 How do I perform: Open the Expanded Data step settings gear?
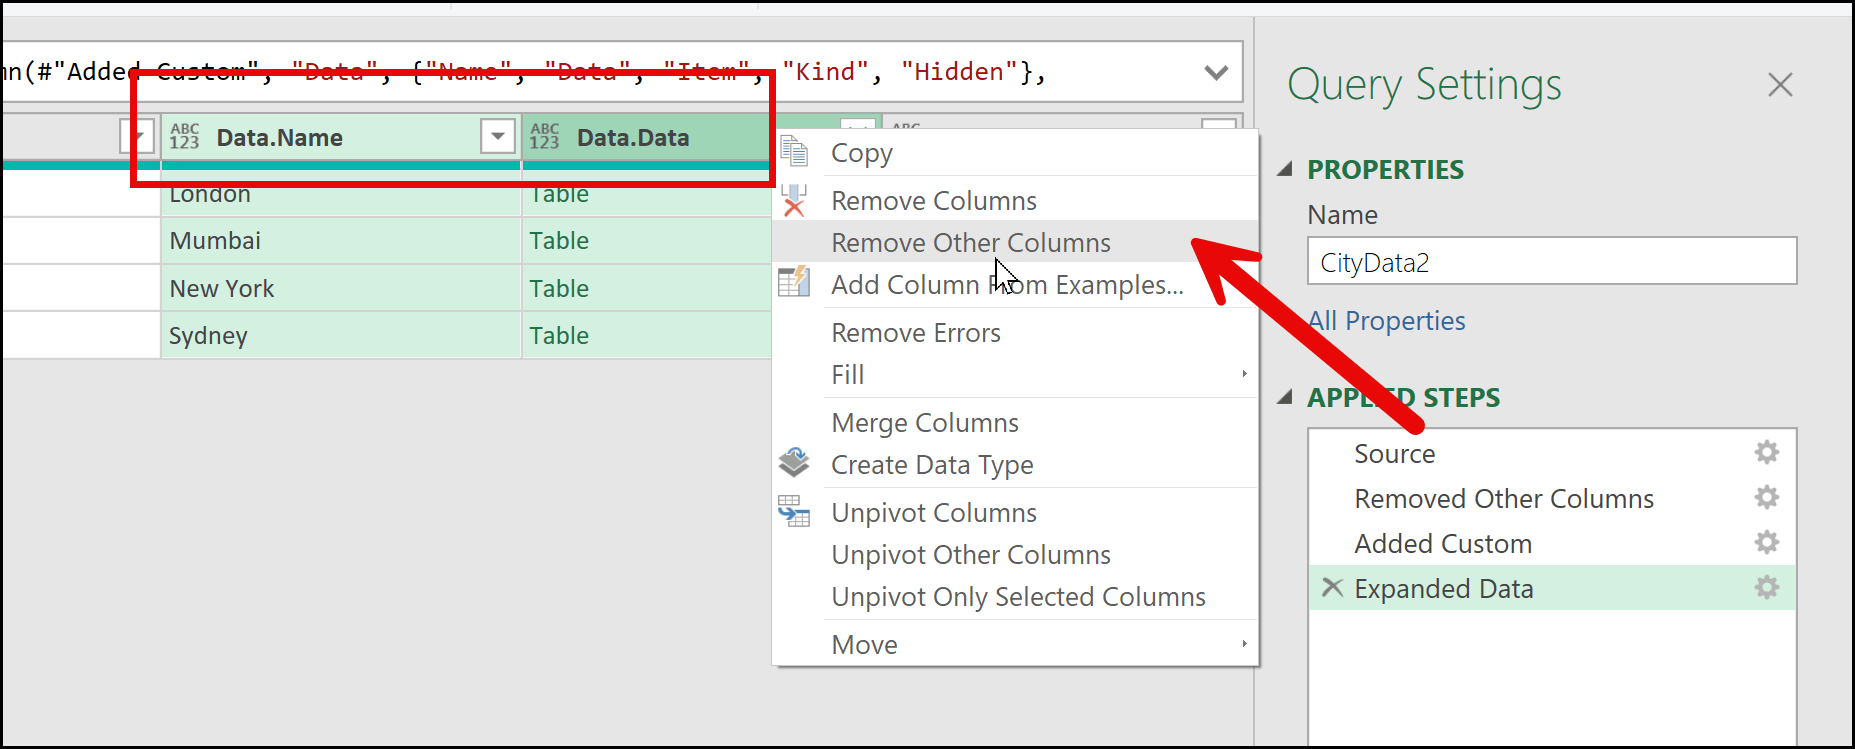[x=1766, y=588]
